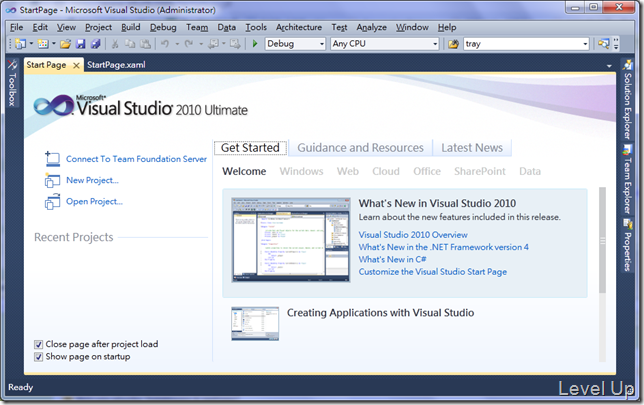644x405 pixels.
Task: Click the What's New IDE screenshot thumbnail
Action: [291, 240]
